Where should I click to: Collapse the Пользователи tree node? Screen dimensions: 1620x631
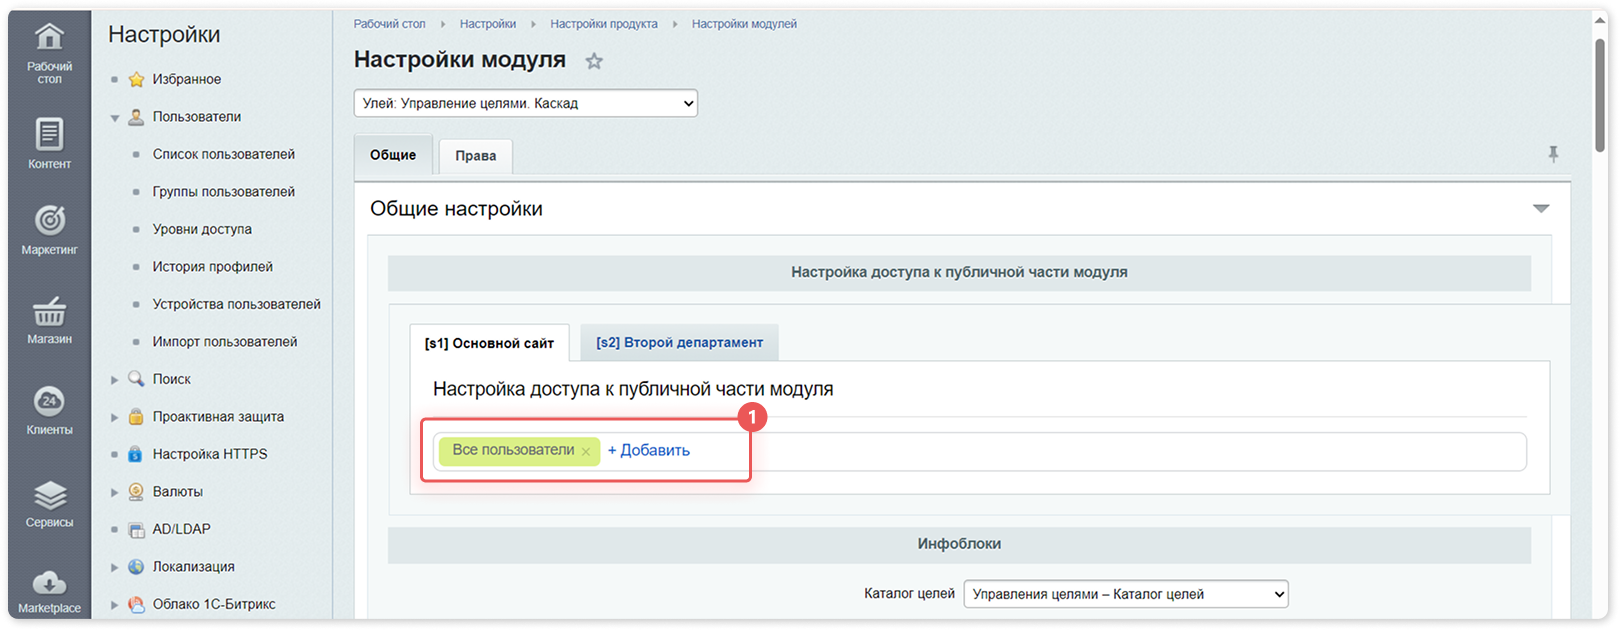click(x=115, y=118)
